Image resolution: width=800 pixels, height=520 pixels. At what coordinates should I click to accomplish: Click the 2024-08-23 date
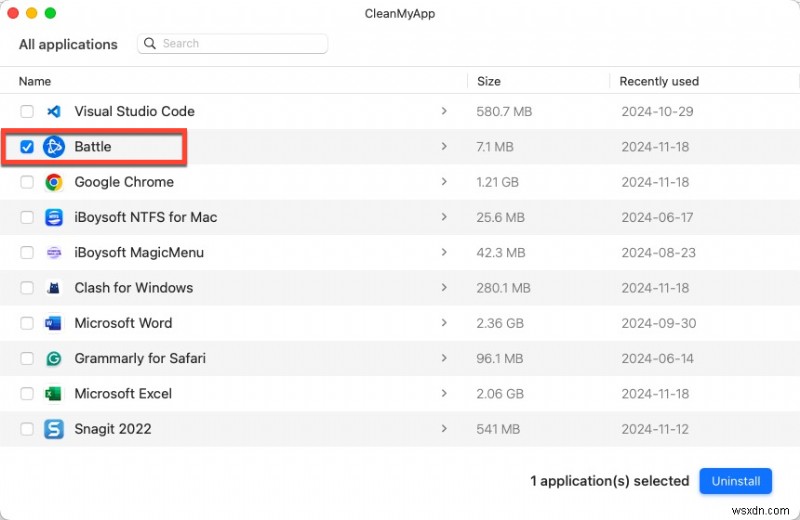[659, 253]
